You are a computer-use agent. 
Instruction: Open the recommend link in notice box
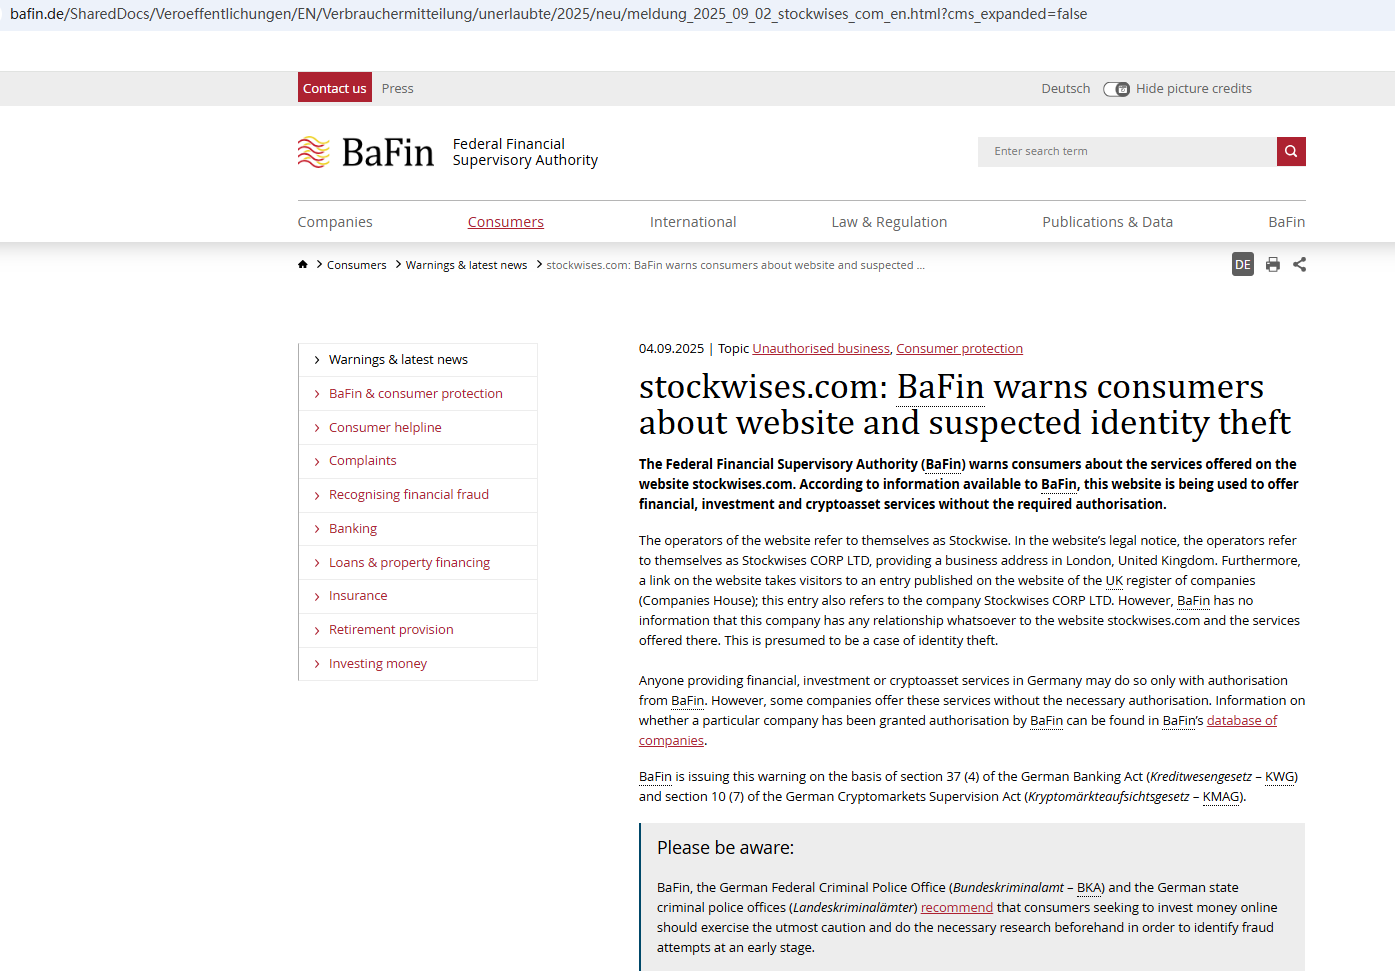coord(957,907)
